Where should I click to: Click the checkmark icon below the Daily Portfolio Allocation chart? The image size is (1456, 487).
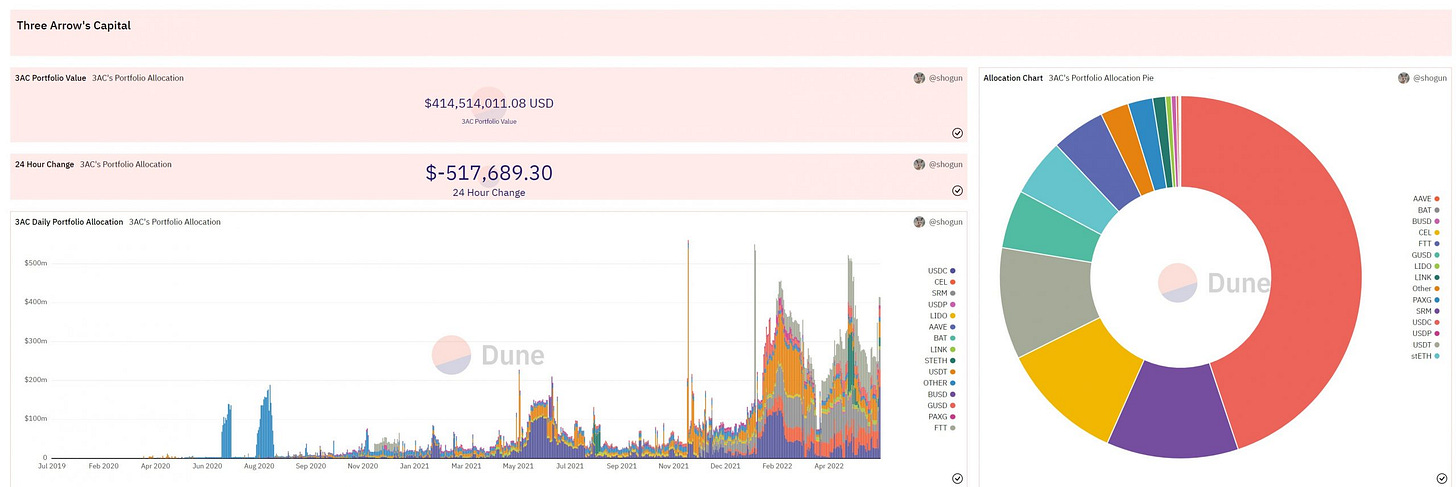pyautogui.click(x=957, y=478)
